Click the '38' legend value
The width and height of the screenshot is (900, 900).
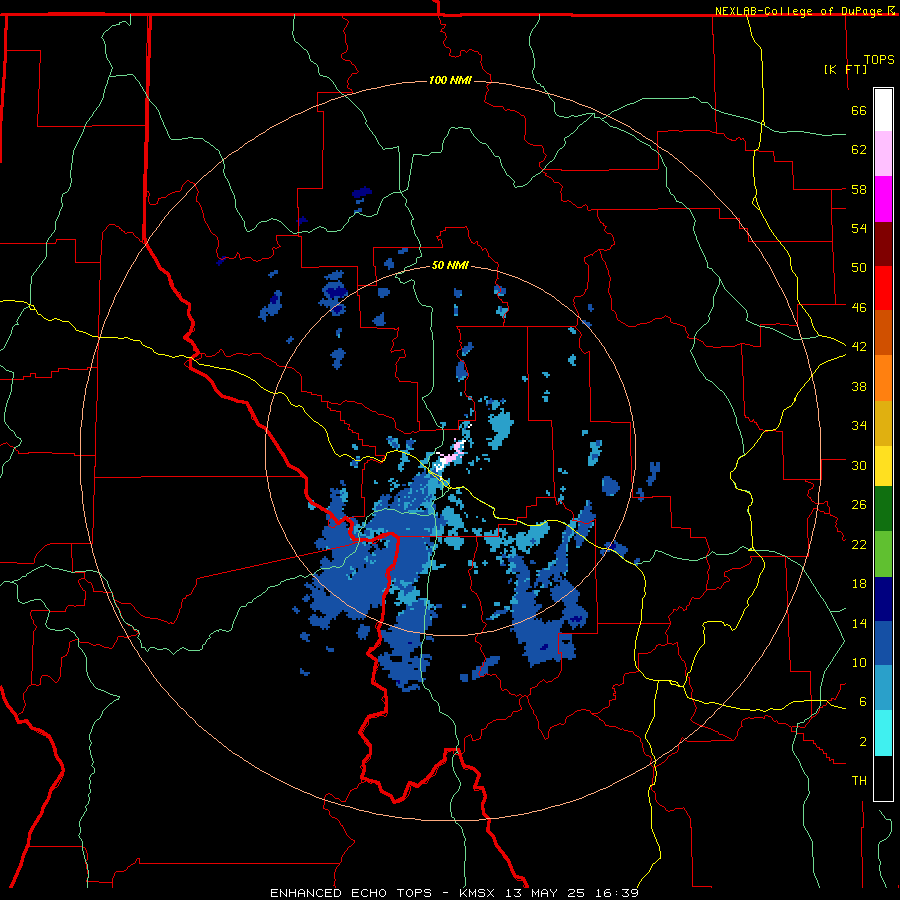[859, 387]
